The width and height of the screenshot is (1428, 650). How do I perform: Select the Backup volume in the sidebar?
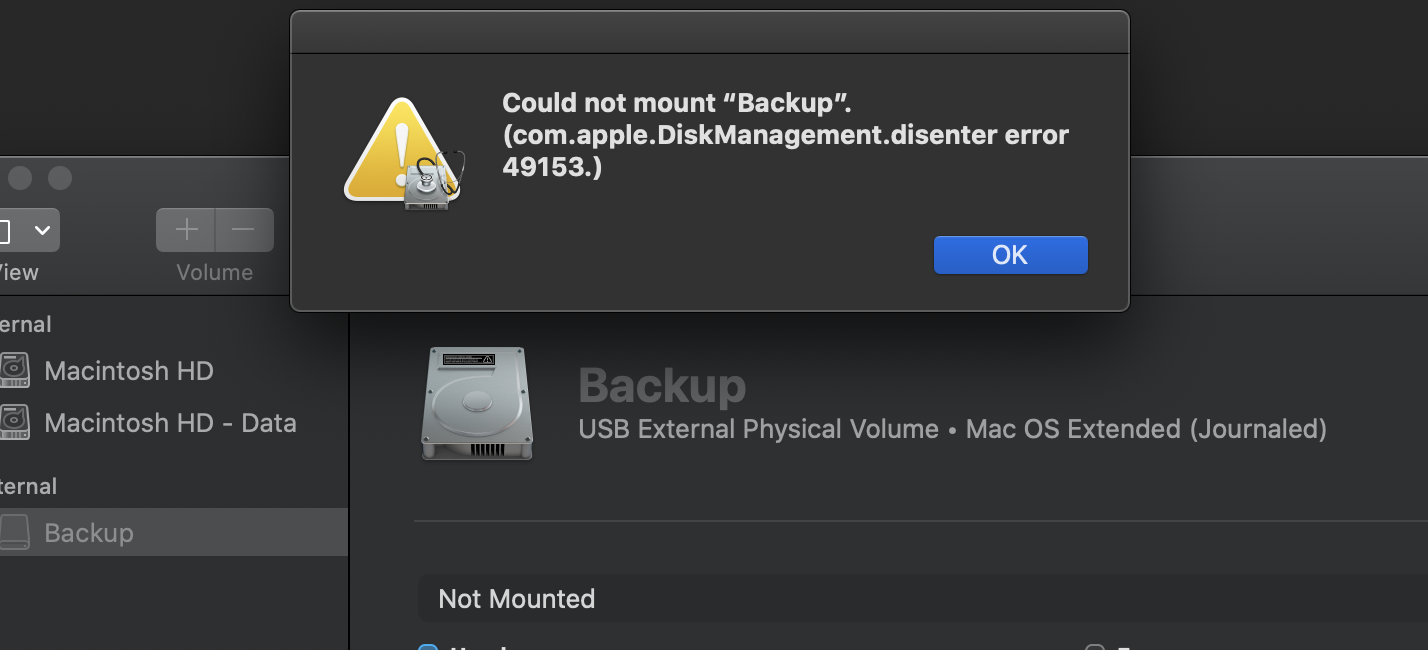click(x=89, y=533)
